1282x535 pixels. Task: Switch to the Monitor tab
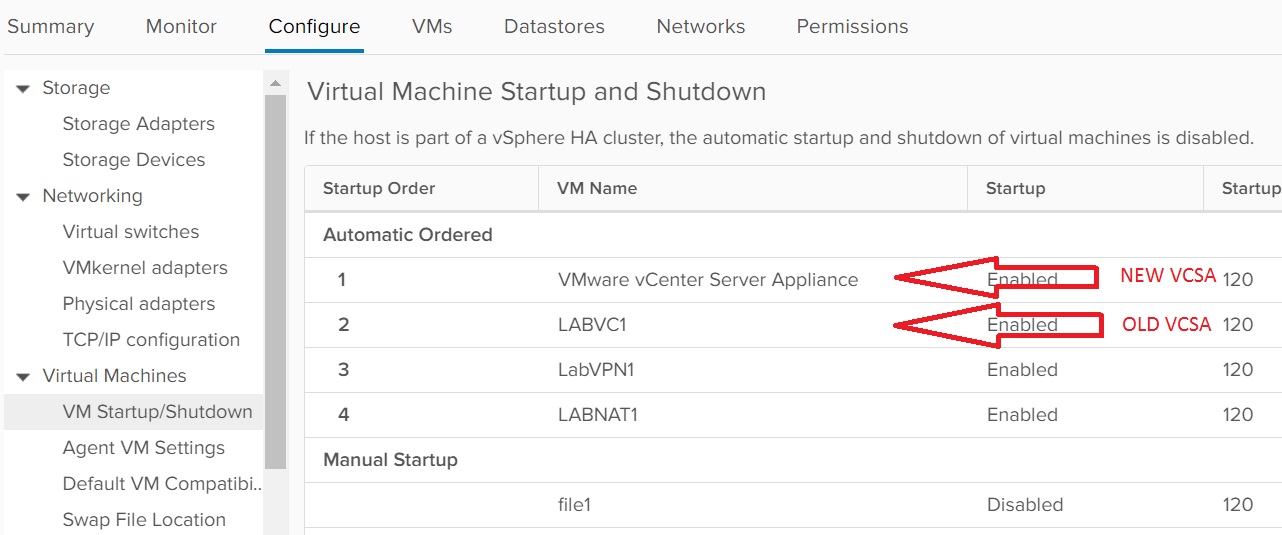tap(181, 27)
